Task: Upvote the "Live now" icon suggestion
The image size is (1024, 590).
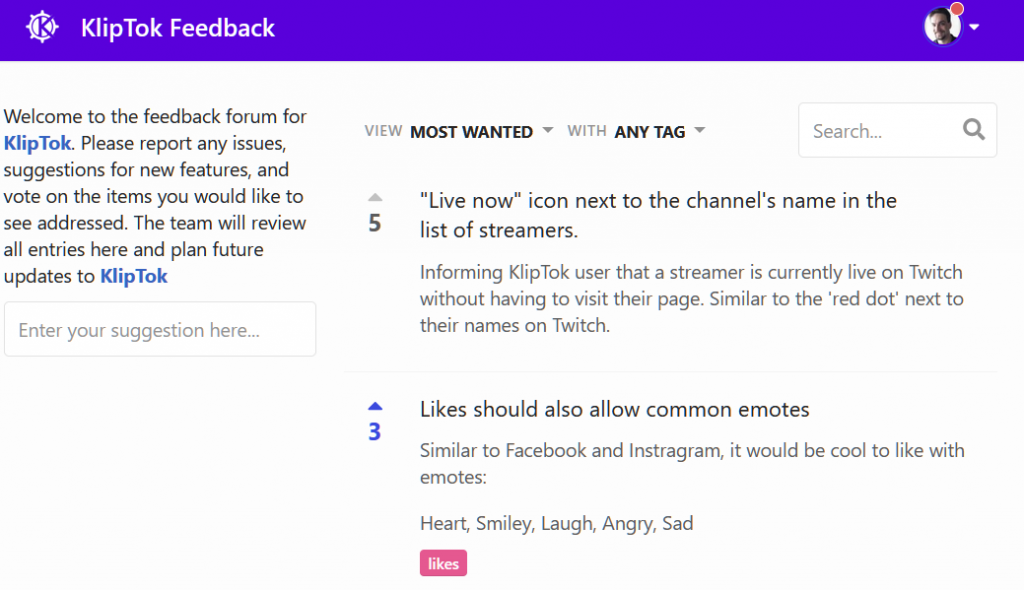Action: point(375,197)
